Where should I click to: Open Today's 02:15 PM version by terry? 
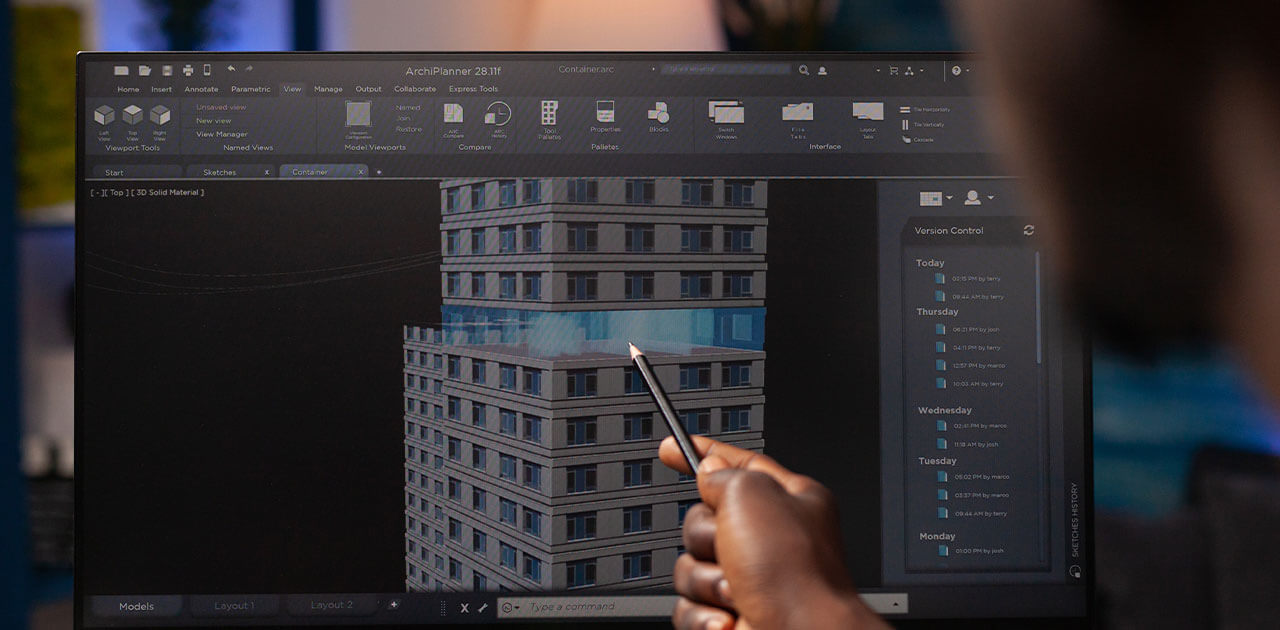pos(975,279)
